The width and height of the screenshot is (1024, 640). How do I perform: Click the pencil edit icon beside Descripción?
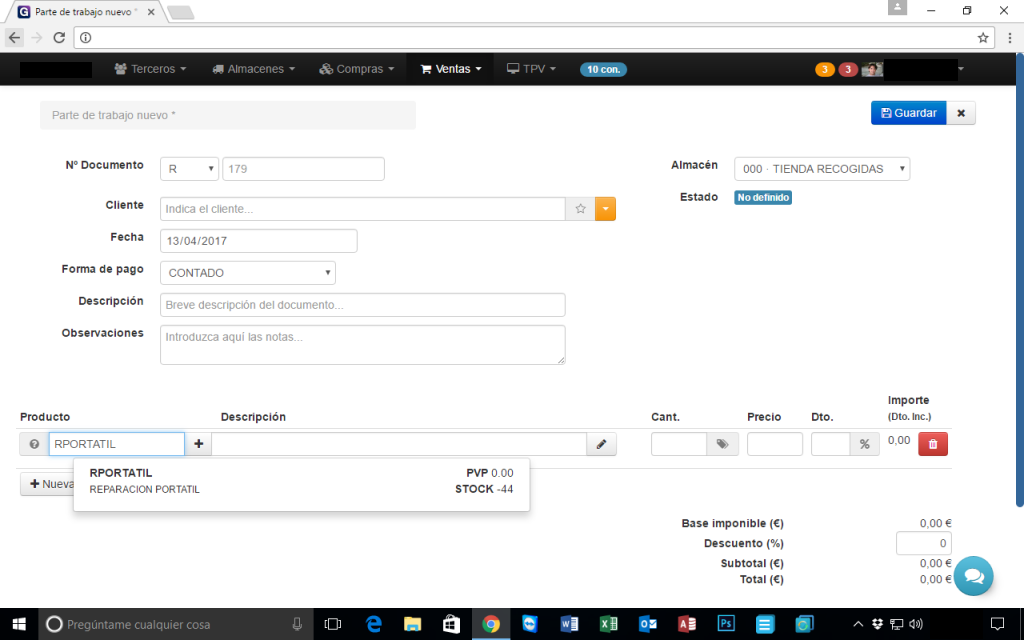601,444
